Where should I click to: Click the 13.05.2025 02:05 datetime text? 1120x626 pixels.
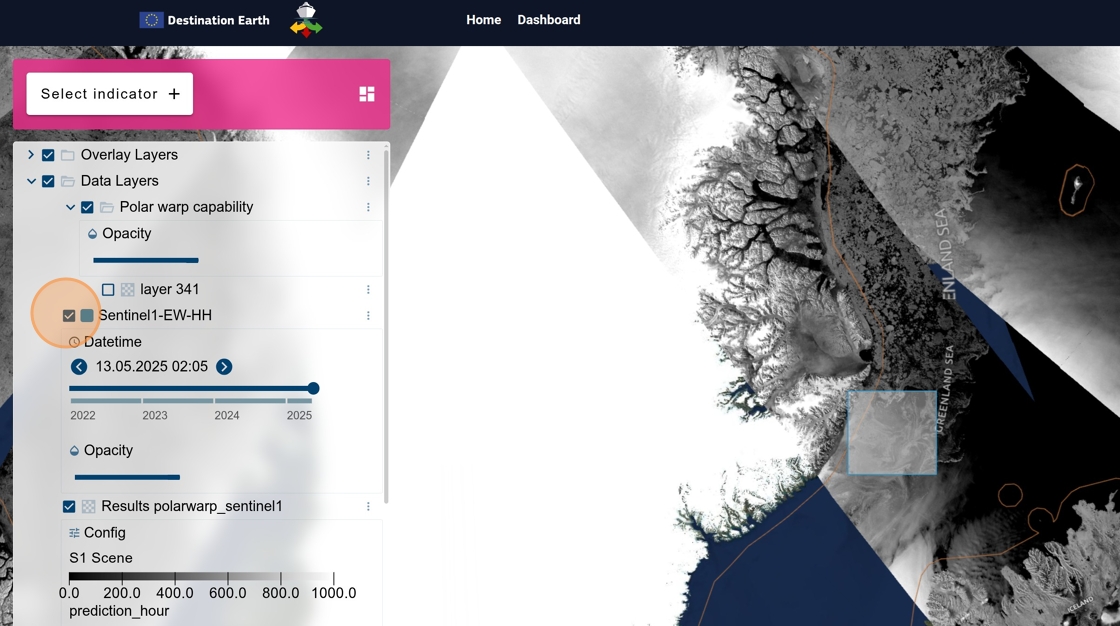(x=151, y=367)
